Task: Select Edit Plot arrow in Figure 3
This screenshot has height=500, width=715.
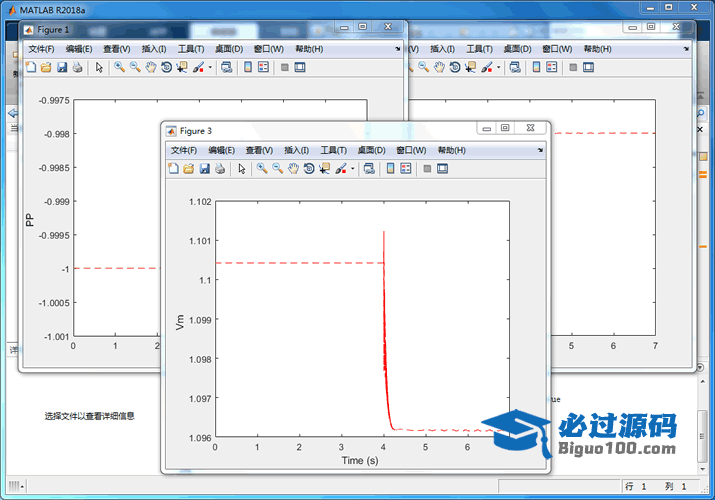Action: click(242, 169)
